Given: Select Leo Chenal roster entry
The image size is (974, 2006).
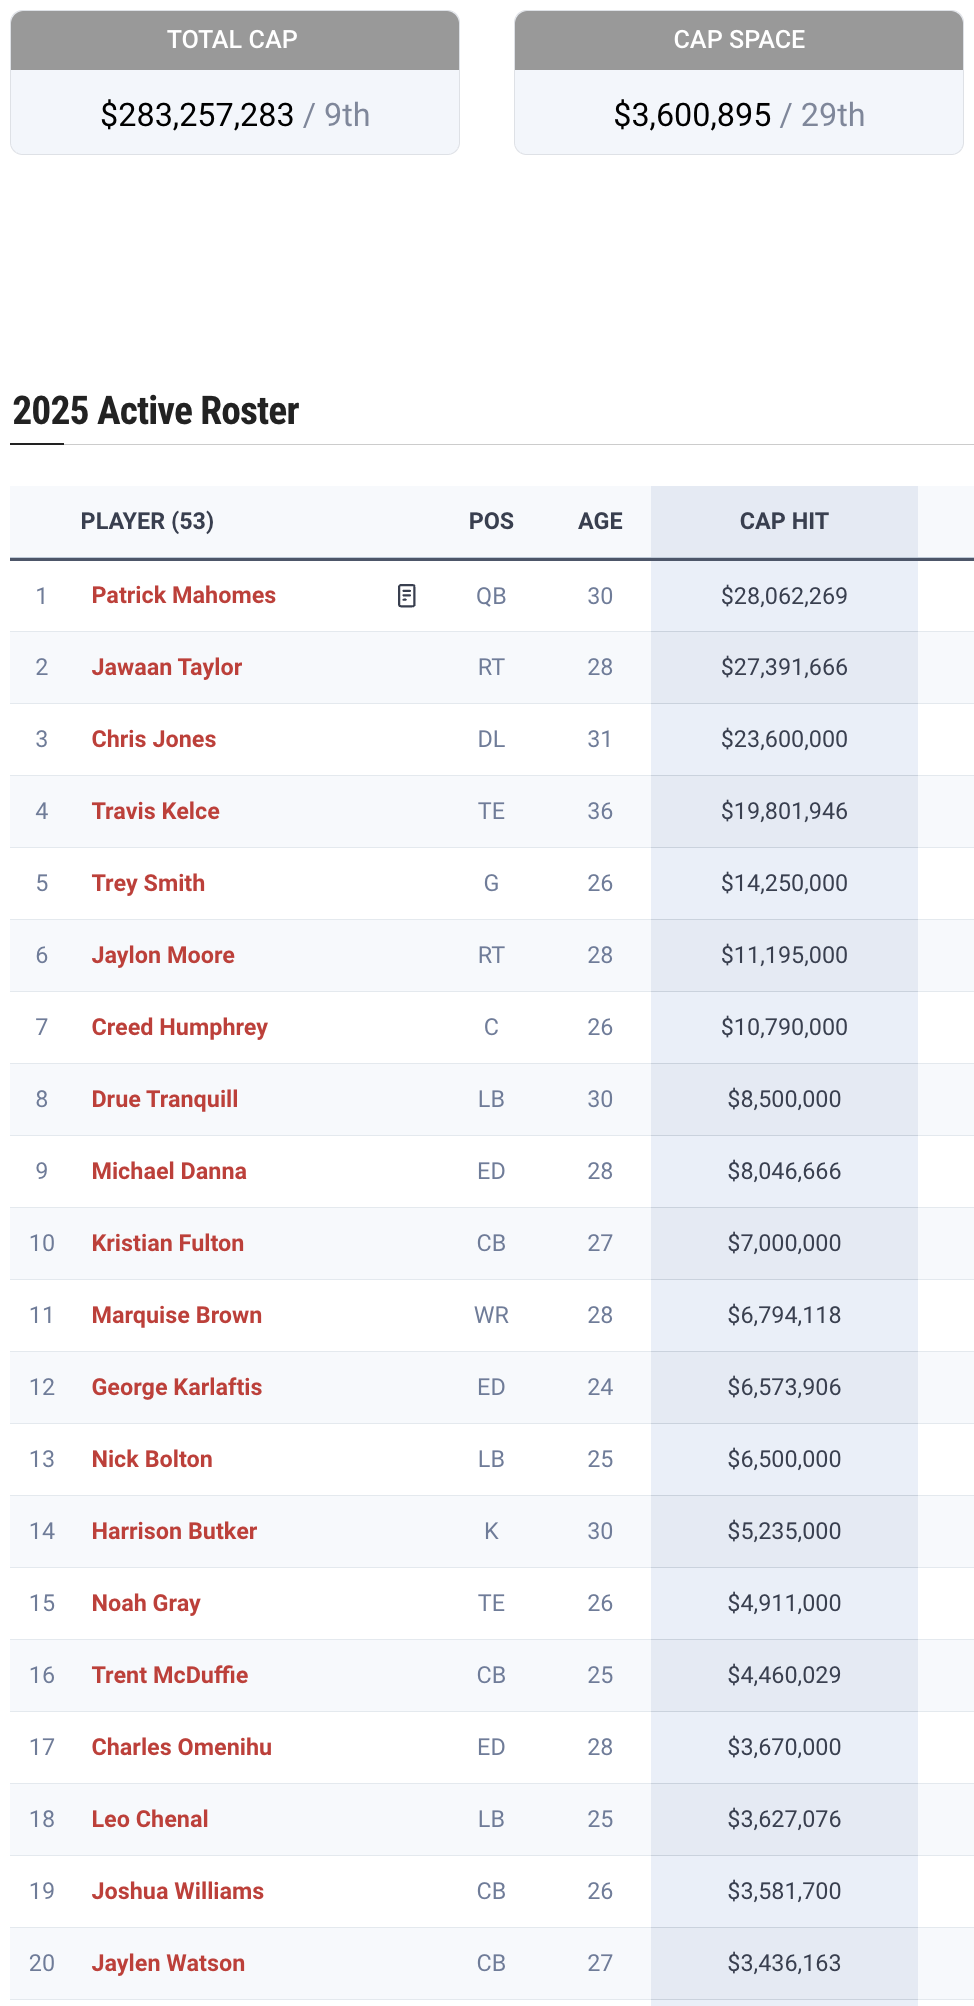Looking at the screenshot, I should pyautogui.click(x=150, y=1819).
